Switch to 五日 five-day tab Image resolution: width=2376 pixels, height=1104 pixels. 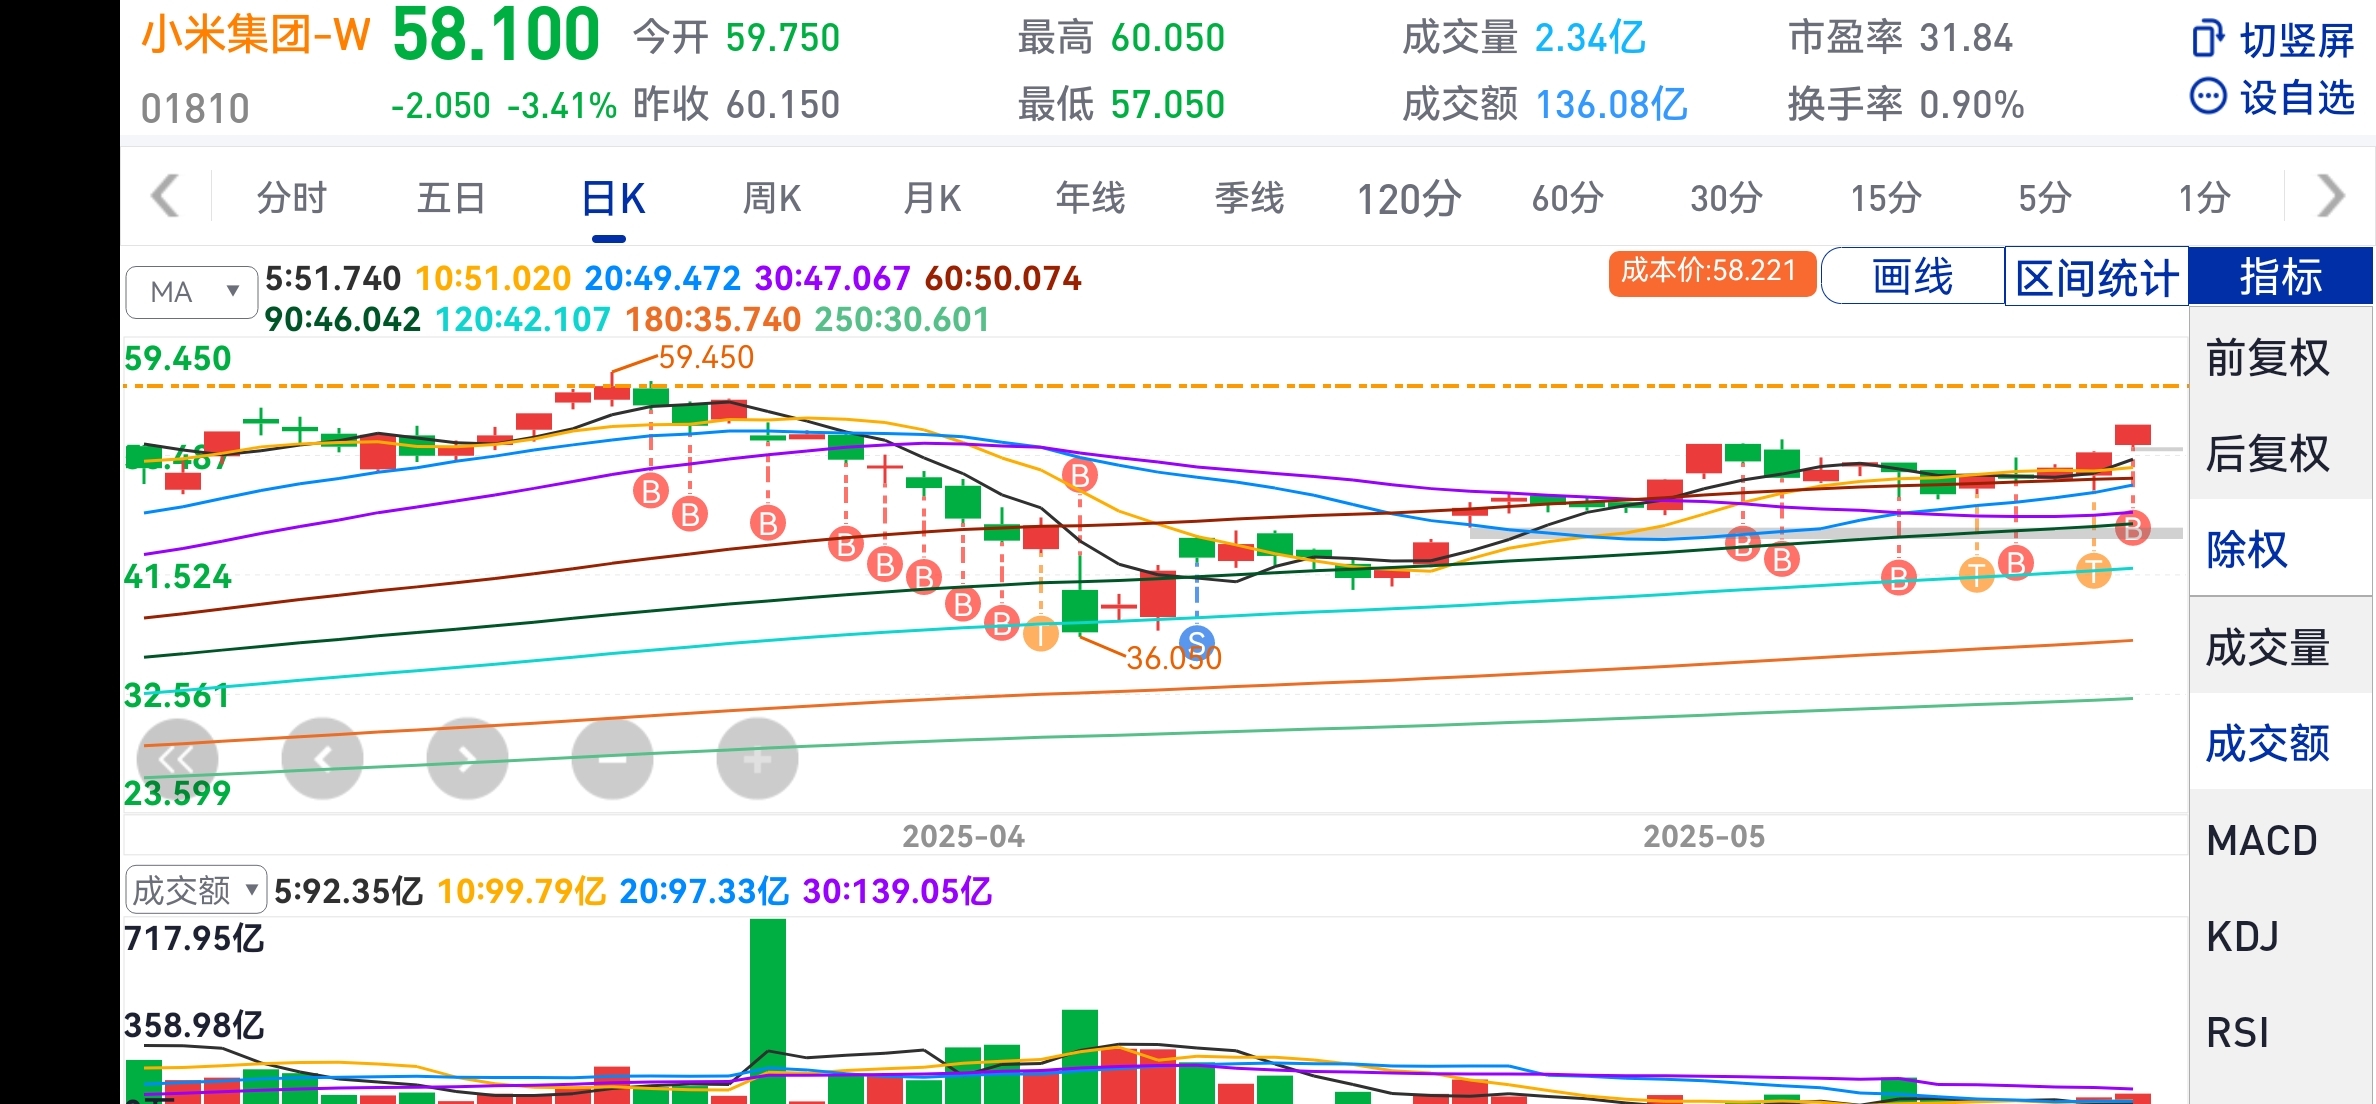451,198
